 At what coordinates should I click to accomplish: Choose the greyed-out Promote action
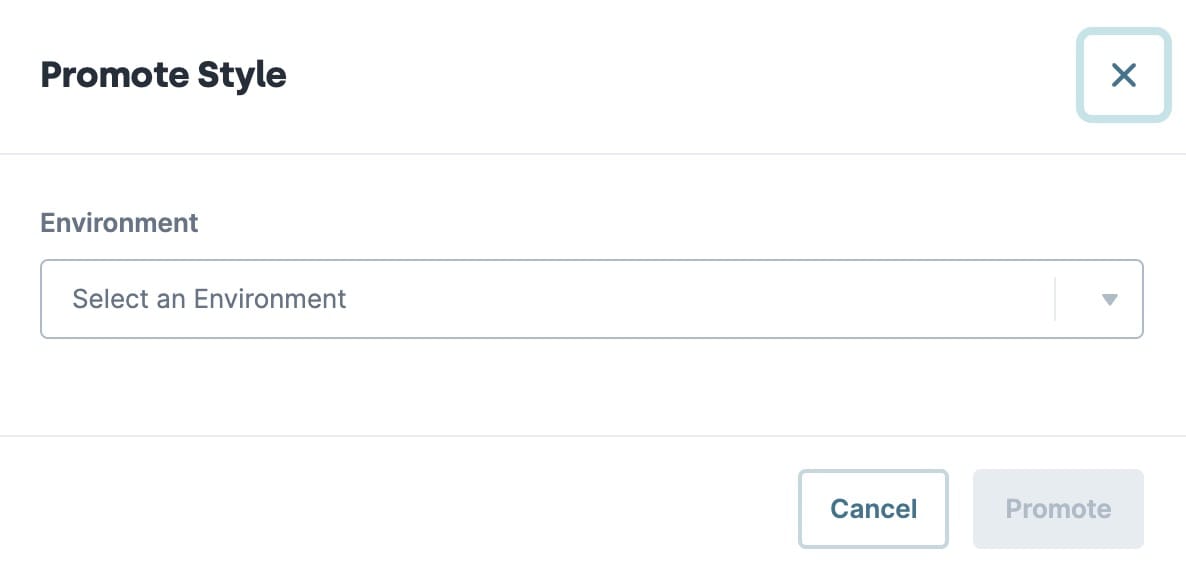pos(1058,508)
